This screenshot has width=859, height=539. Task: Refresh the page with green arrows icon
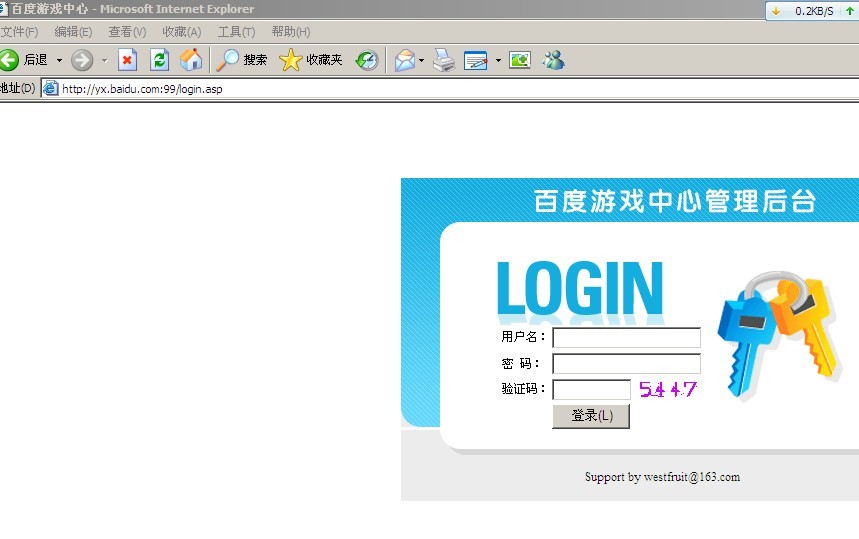click(159, 60)
